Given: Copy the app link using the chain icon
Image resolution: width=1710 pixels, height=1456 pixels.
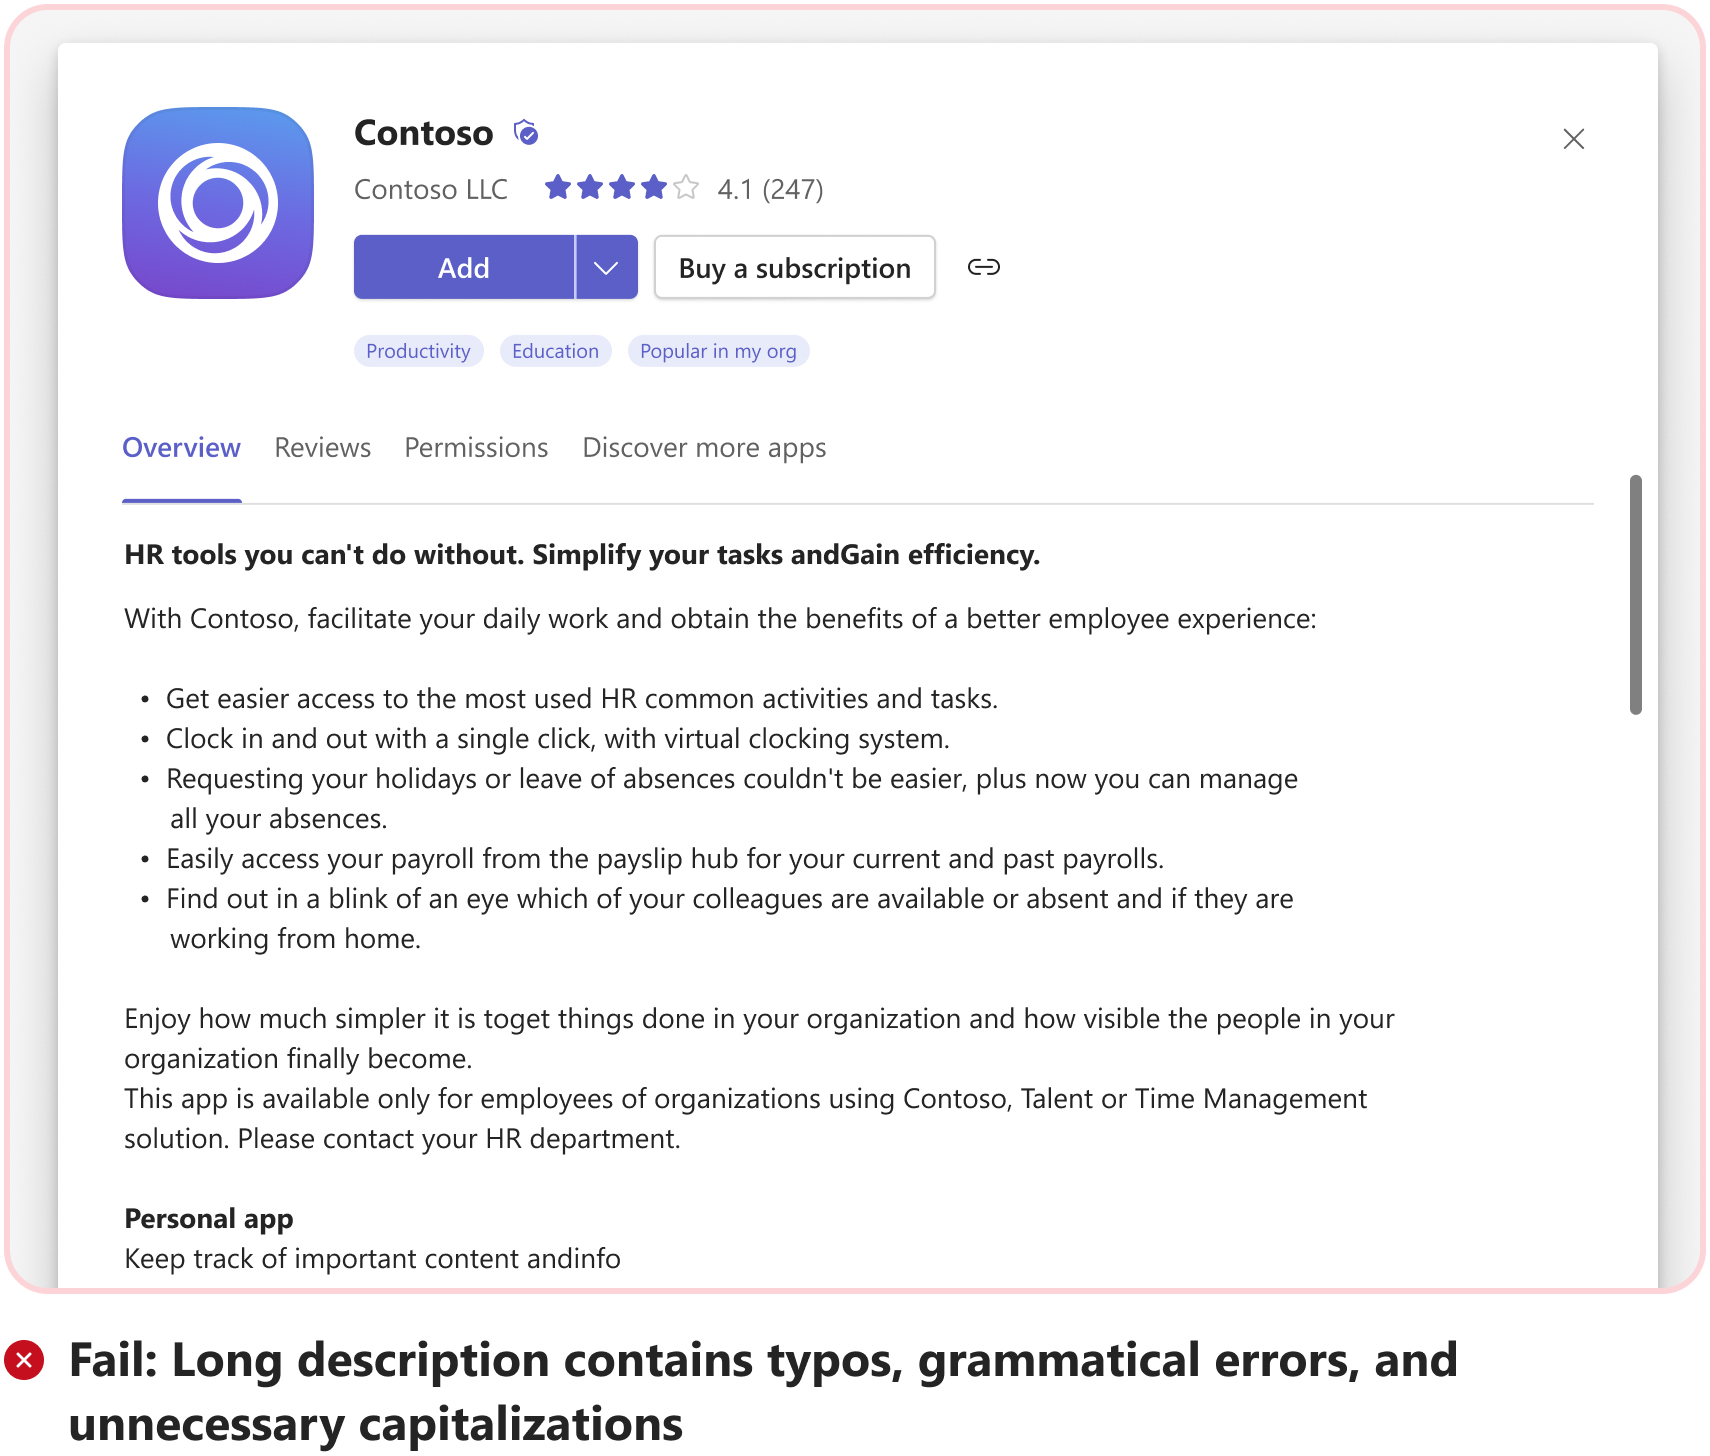Looking at the screenshot, I should [x=984, y=267].
